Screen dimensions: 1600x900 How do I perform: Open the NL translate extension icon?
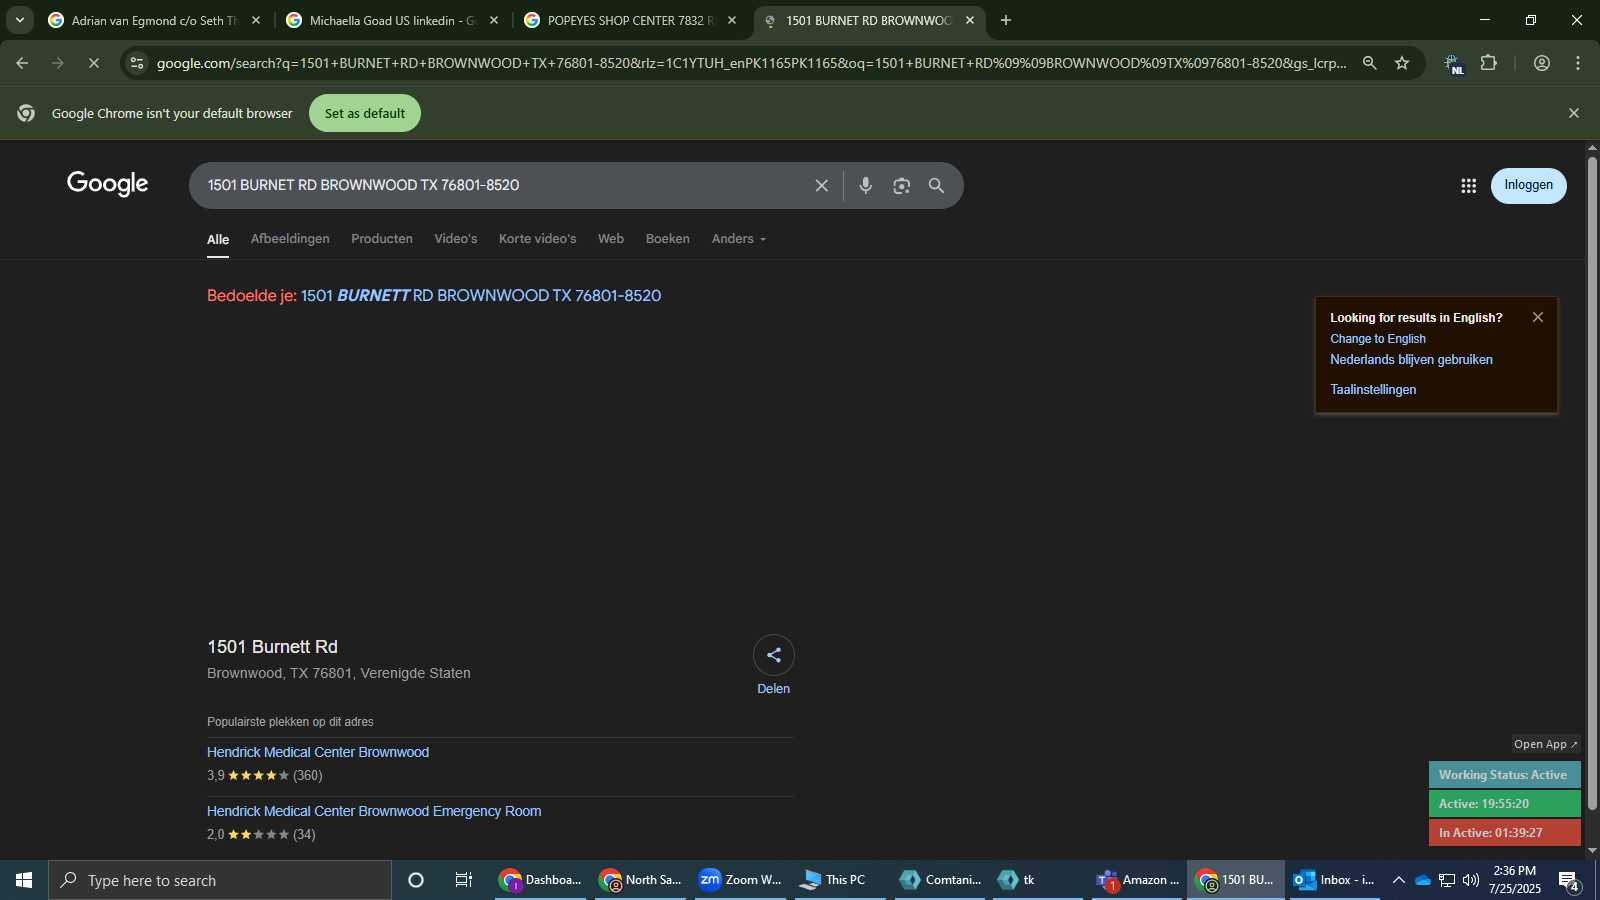1454,64
